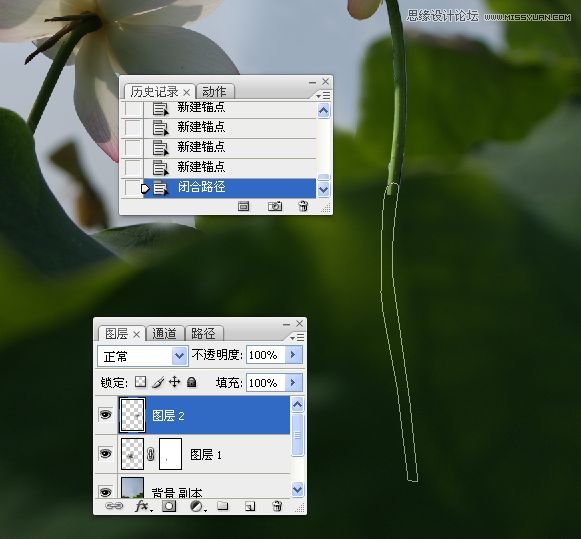Lock image pixels brush icon
Image resolution: width=581 pixels, height=539 pixels.
[x=158, y=382]
